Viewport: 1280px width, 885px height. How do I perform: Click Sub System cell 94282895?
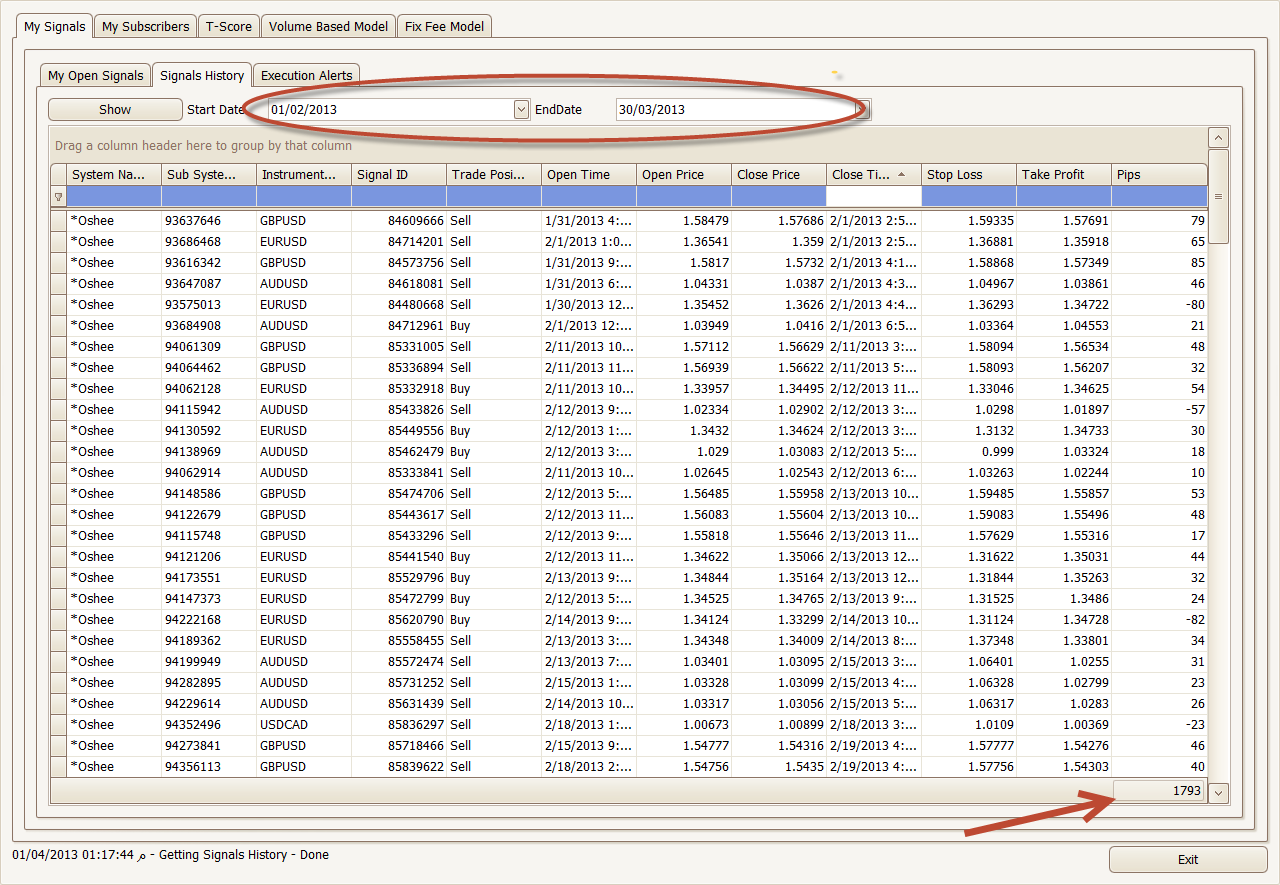(209, 682)
